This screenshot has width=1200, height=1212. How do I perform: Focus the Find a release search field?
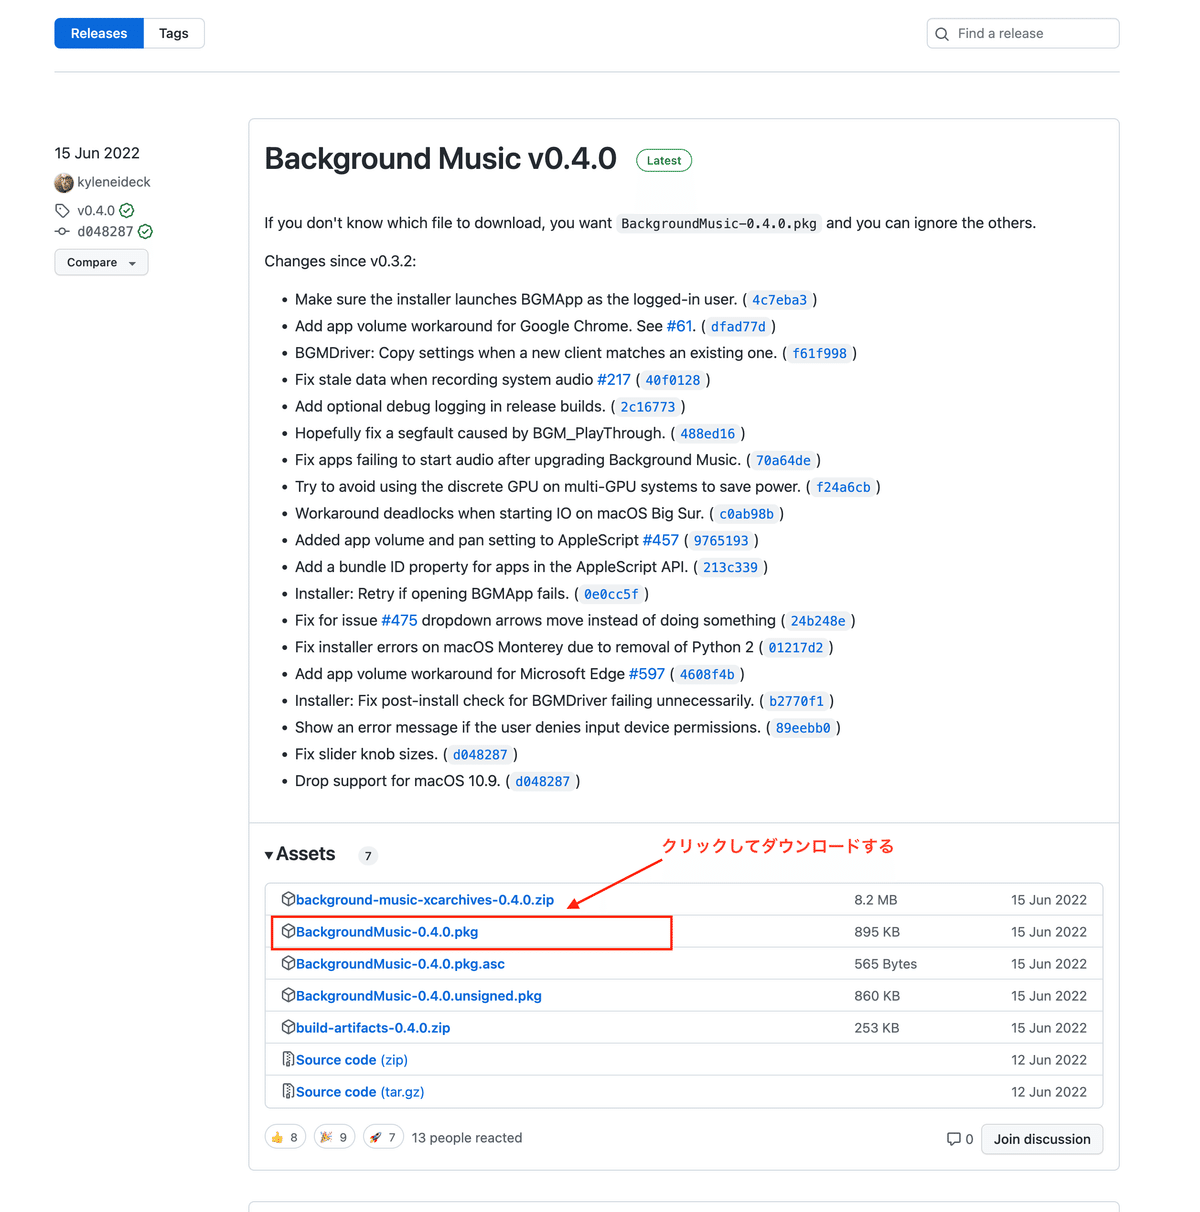(x=1023, y=33)
